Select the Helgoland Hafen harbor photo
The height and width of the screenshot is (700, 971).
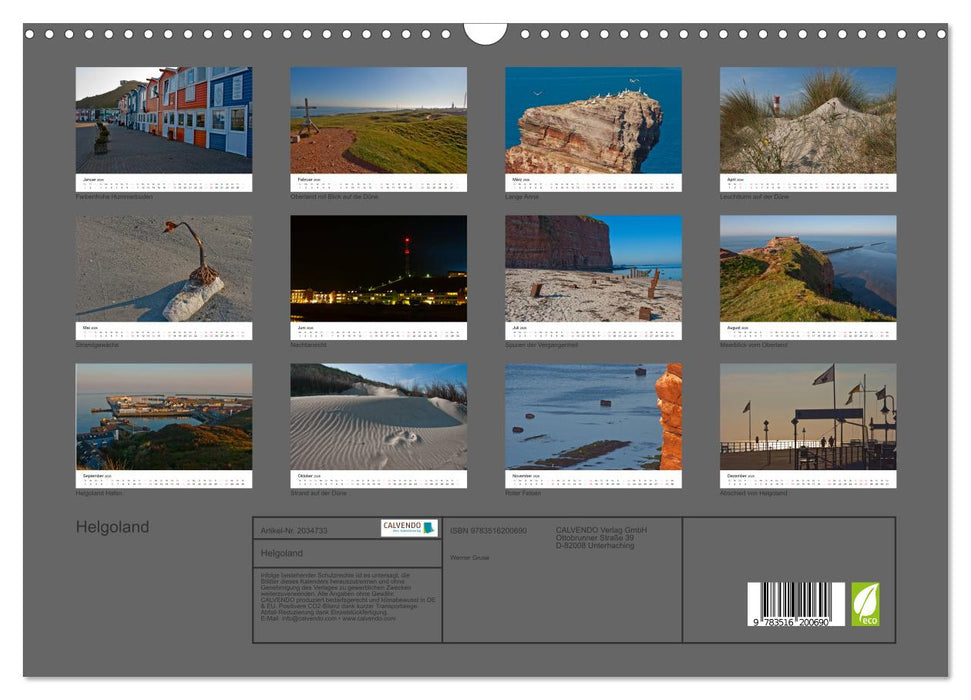tap(164, 416)
